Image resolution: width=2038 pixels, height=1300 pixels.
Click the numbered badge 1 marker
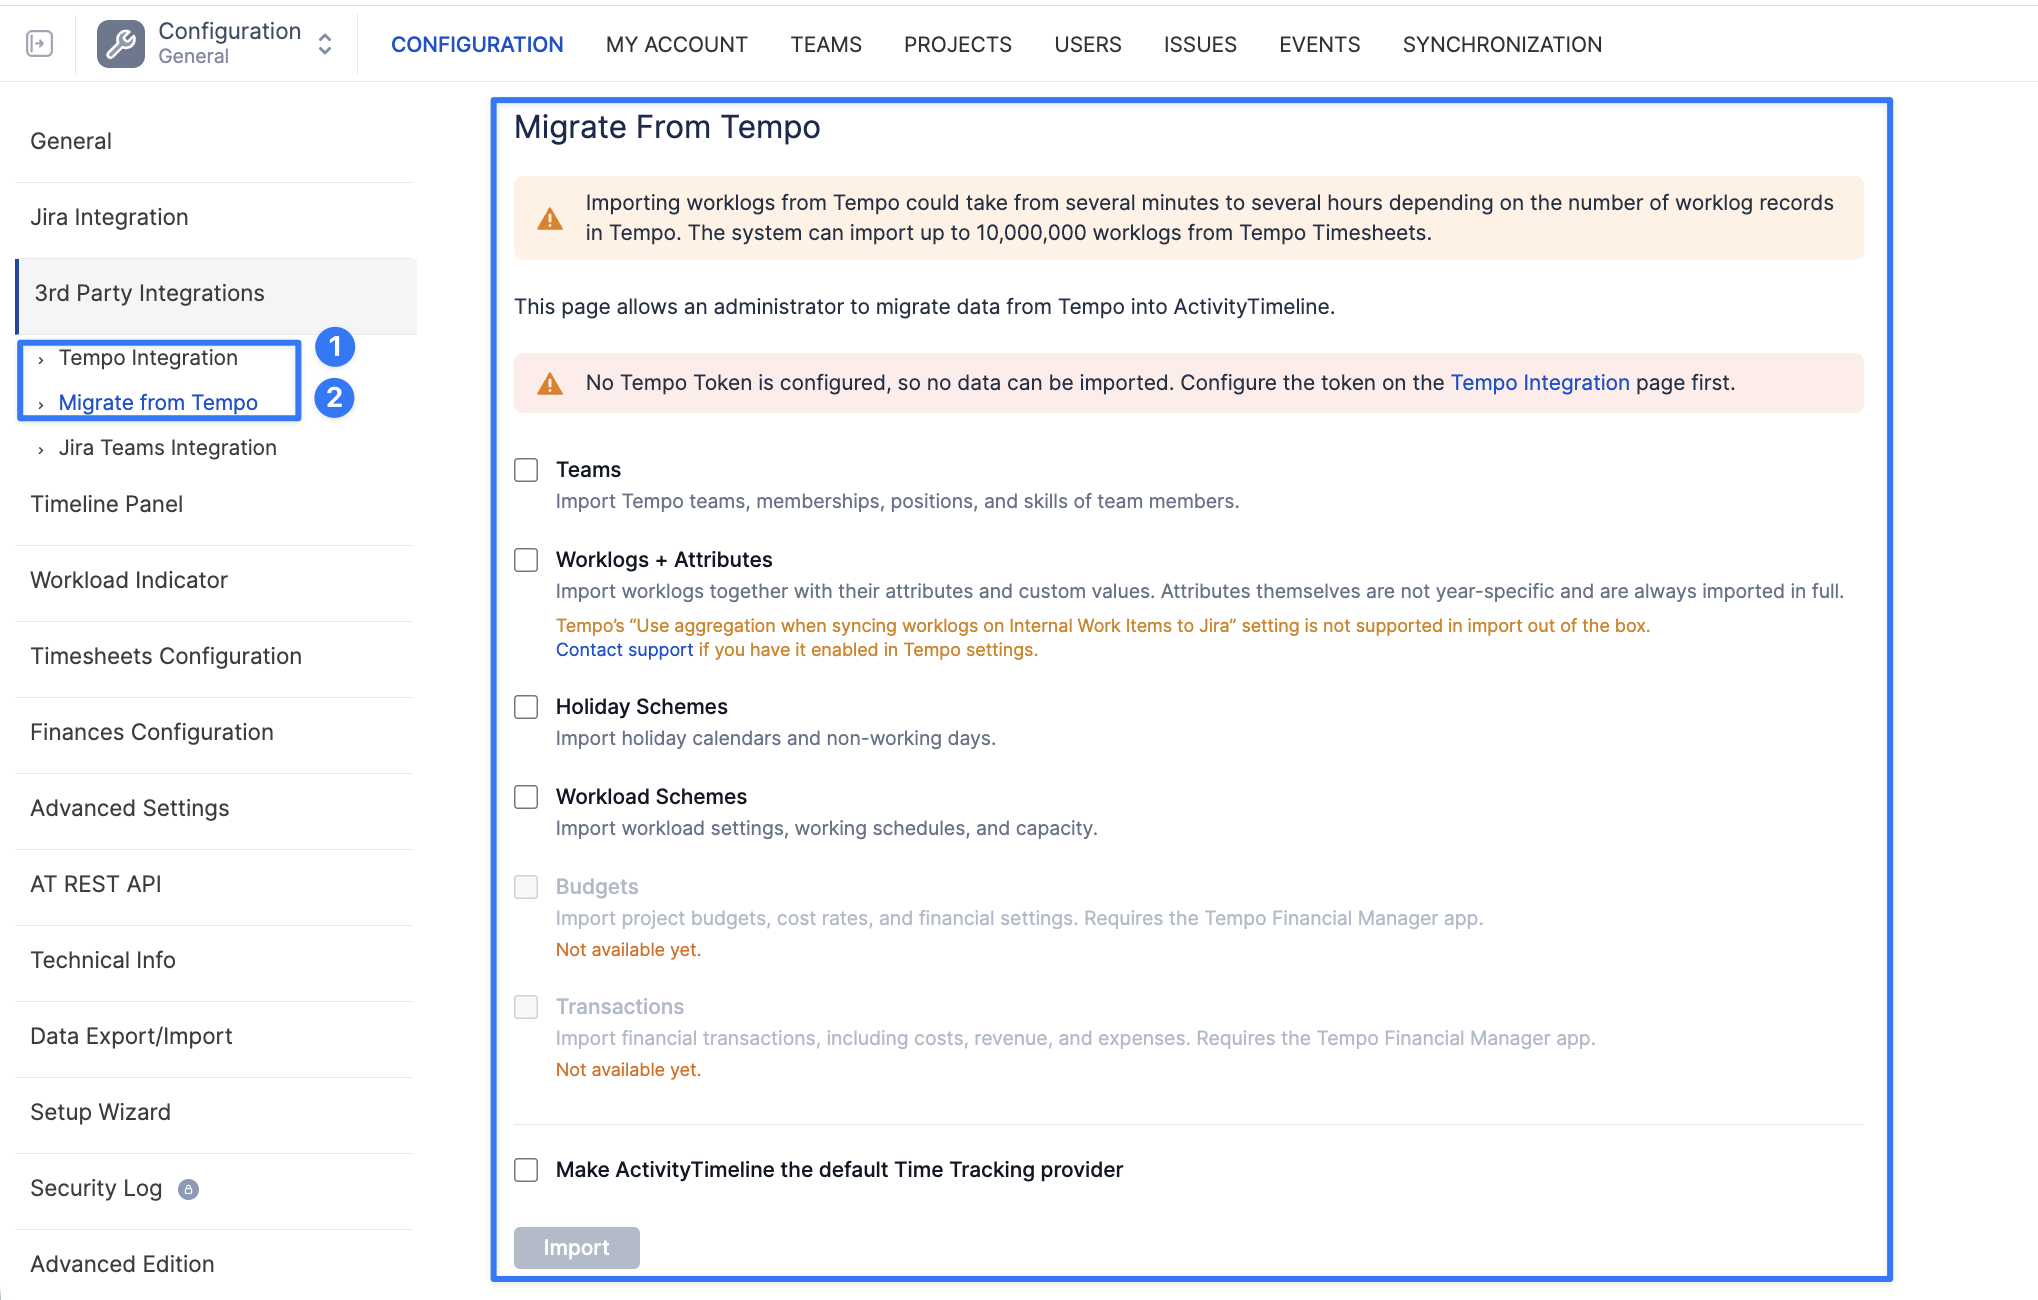click(x=335, y=347)
